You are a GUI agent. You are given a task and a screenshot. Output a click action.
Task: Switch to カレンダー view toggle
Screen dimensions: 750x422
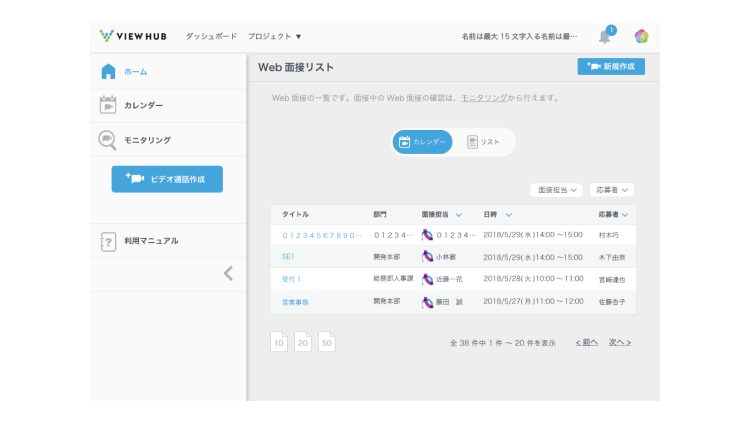tap(422, 142)
